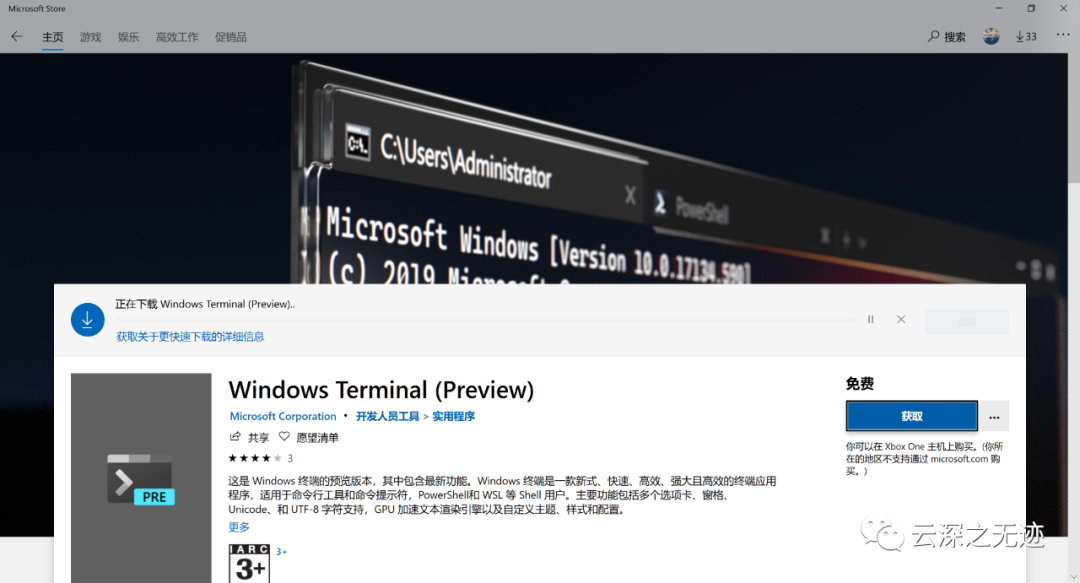Image resolution: width=1080 pixels, height=583 pixels.
Task: Click the Windows Terminal PRE app icon
Action: click(x=141, y=478)
